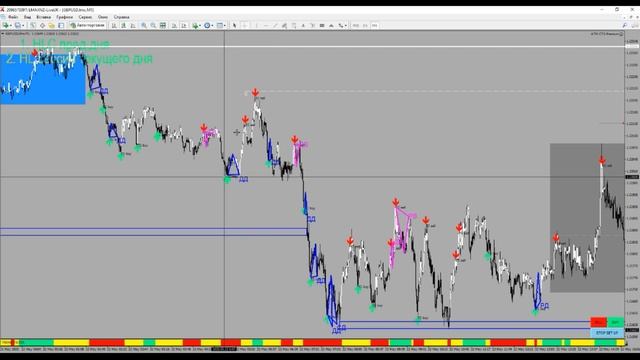The image size is (640, 360).
Task: Select the Text Label tool
Action: coord(312,25)
